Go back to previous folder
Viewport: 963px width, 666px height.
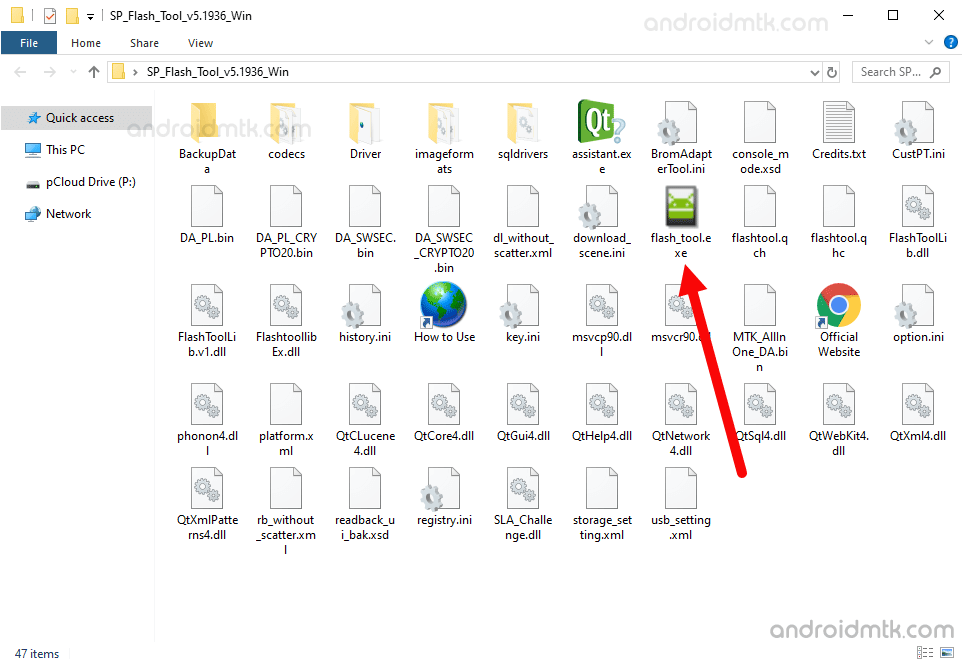click(20, 72)
